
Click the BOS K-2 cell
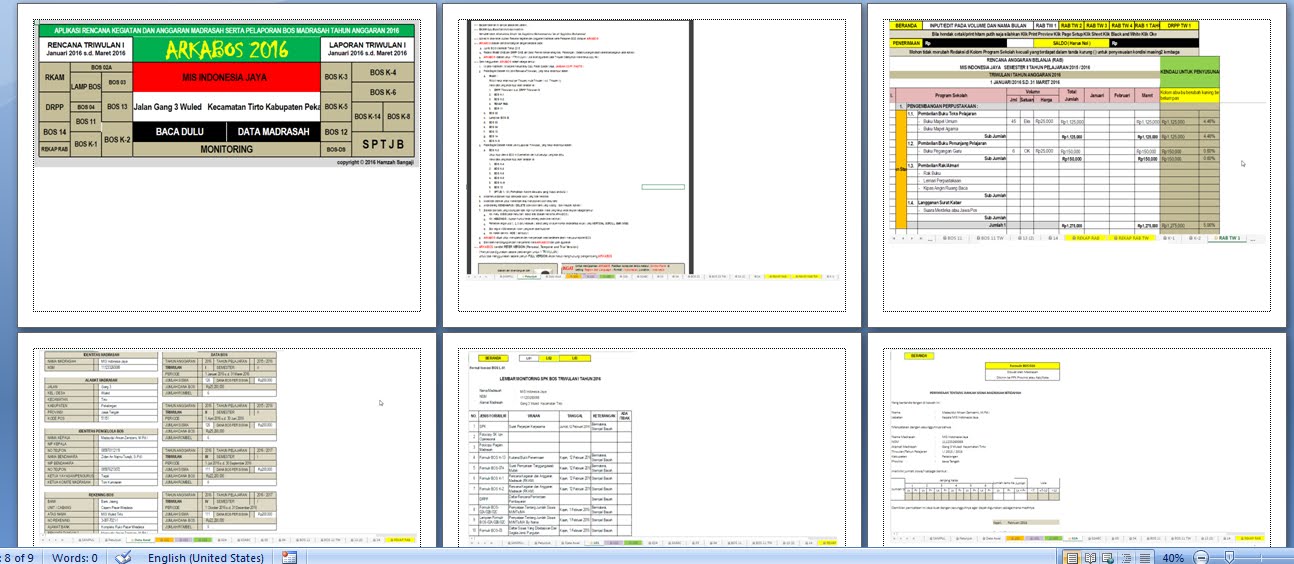(117, 139)
